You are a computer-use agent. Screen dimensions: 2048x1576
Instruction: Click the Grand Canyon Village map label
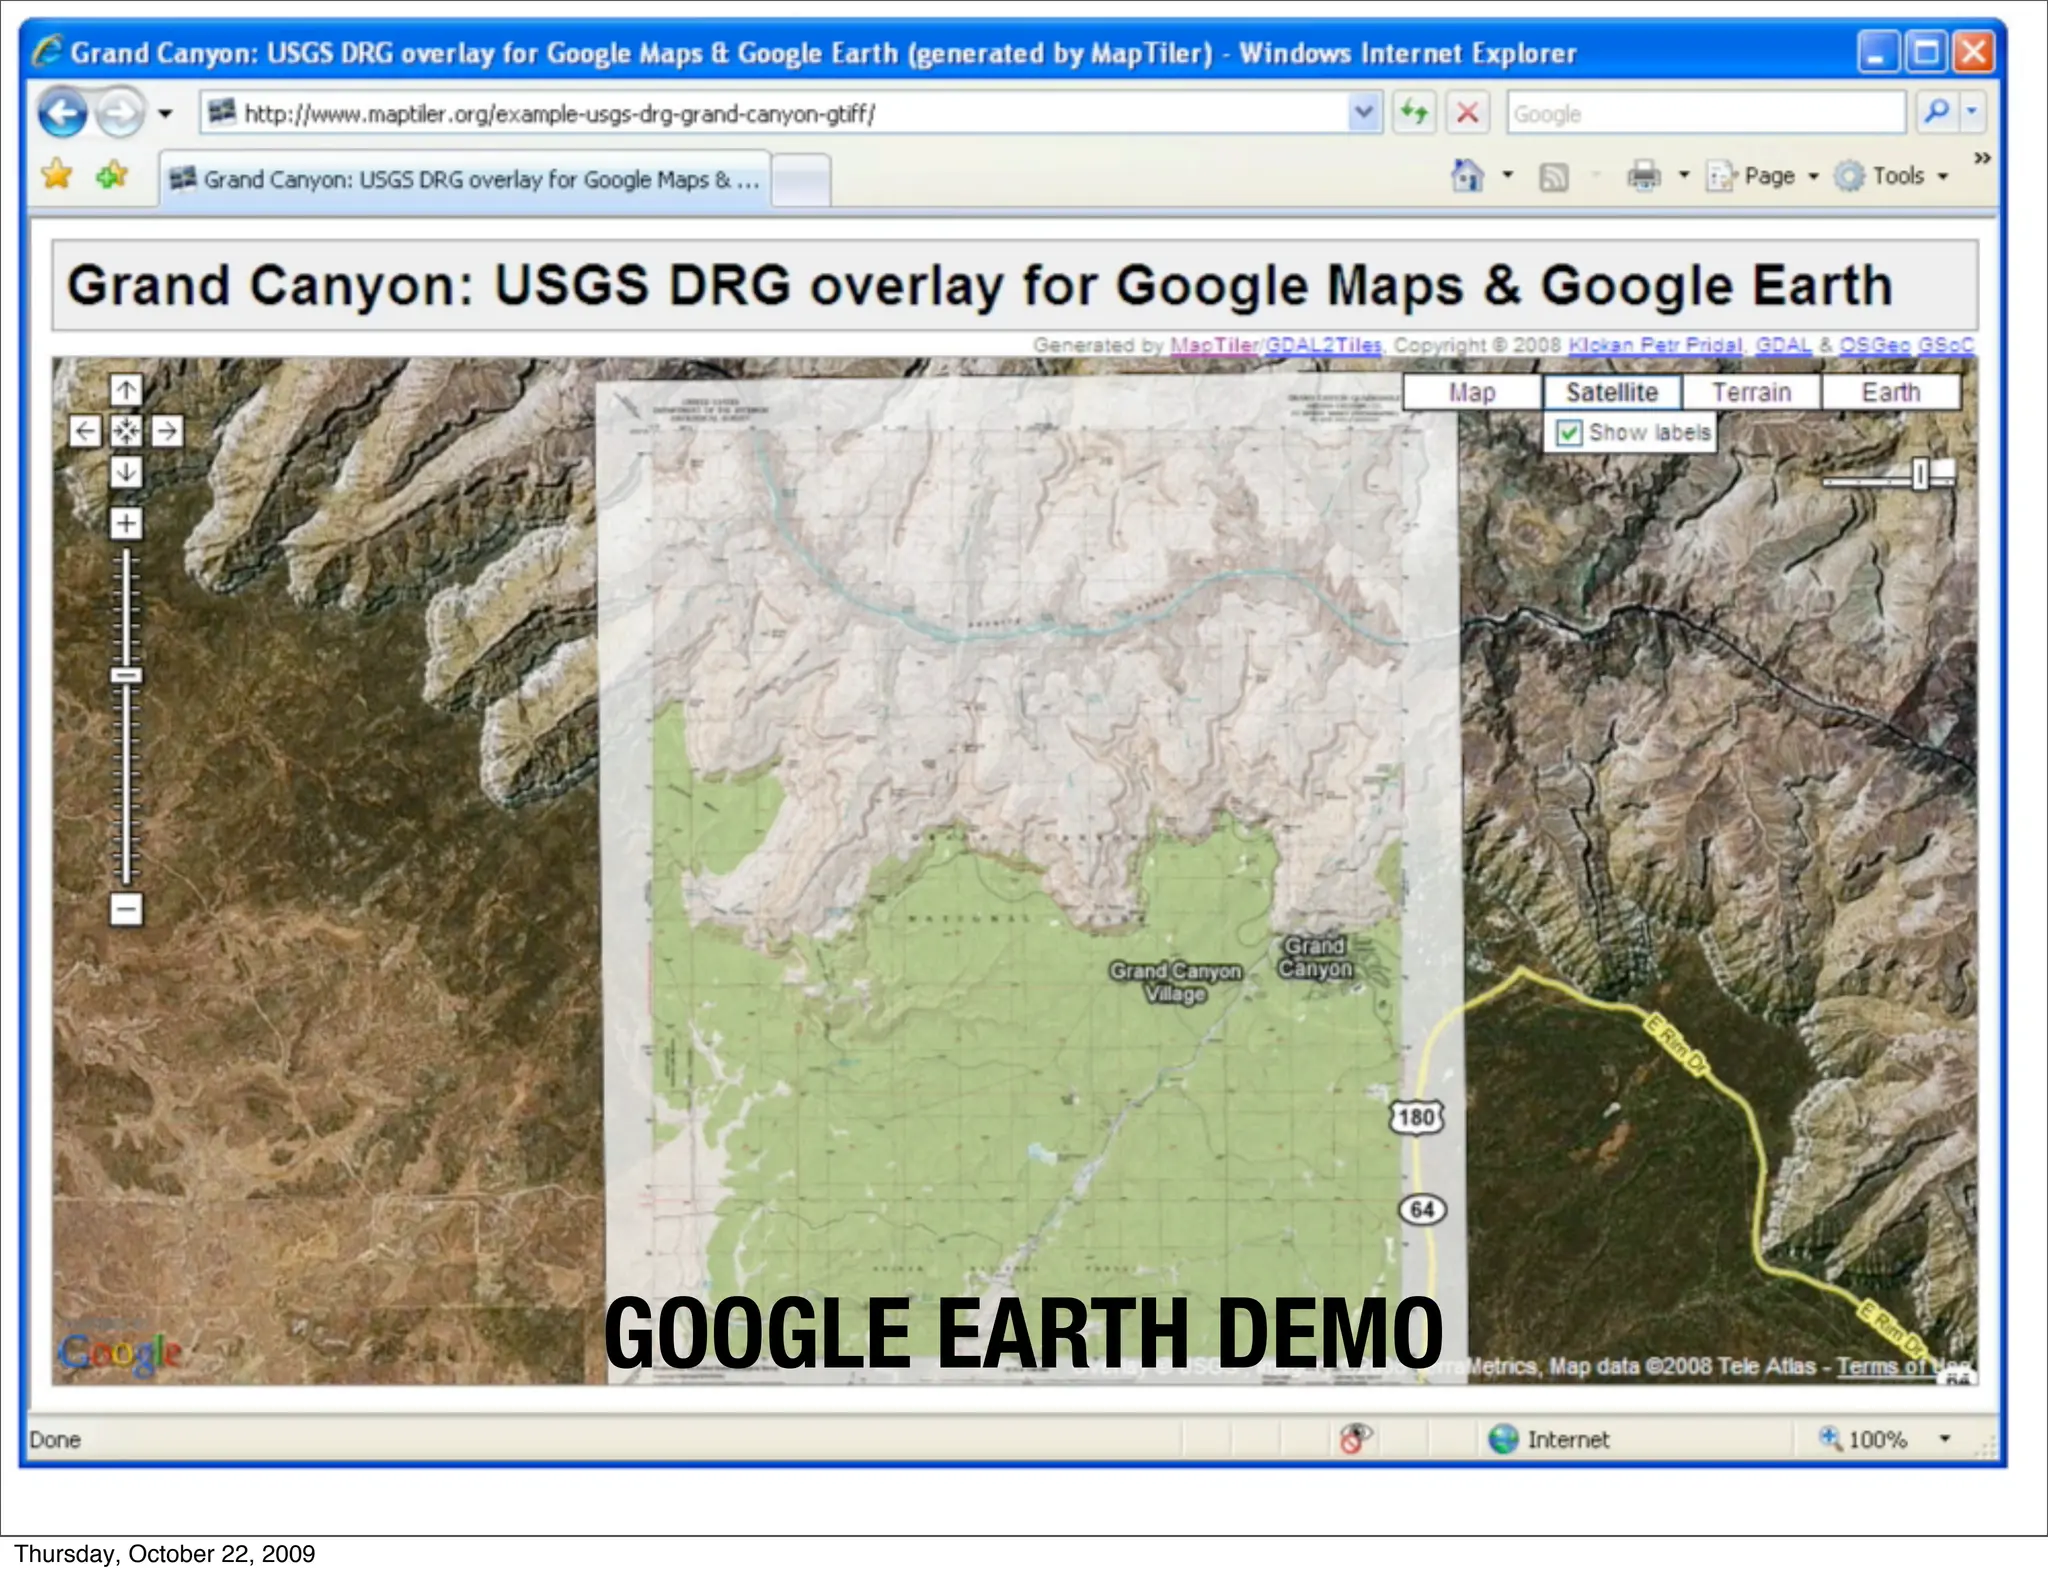pos(1175,982)
